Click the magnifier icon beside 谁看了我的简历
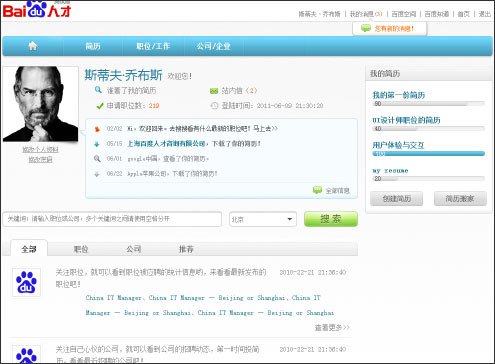Viewport: 495px width, 364px height. [x=98, y=90]
